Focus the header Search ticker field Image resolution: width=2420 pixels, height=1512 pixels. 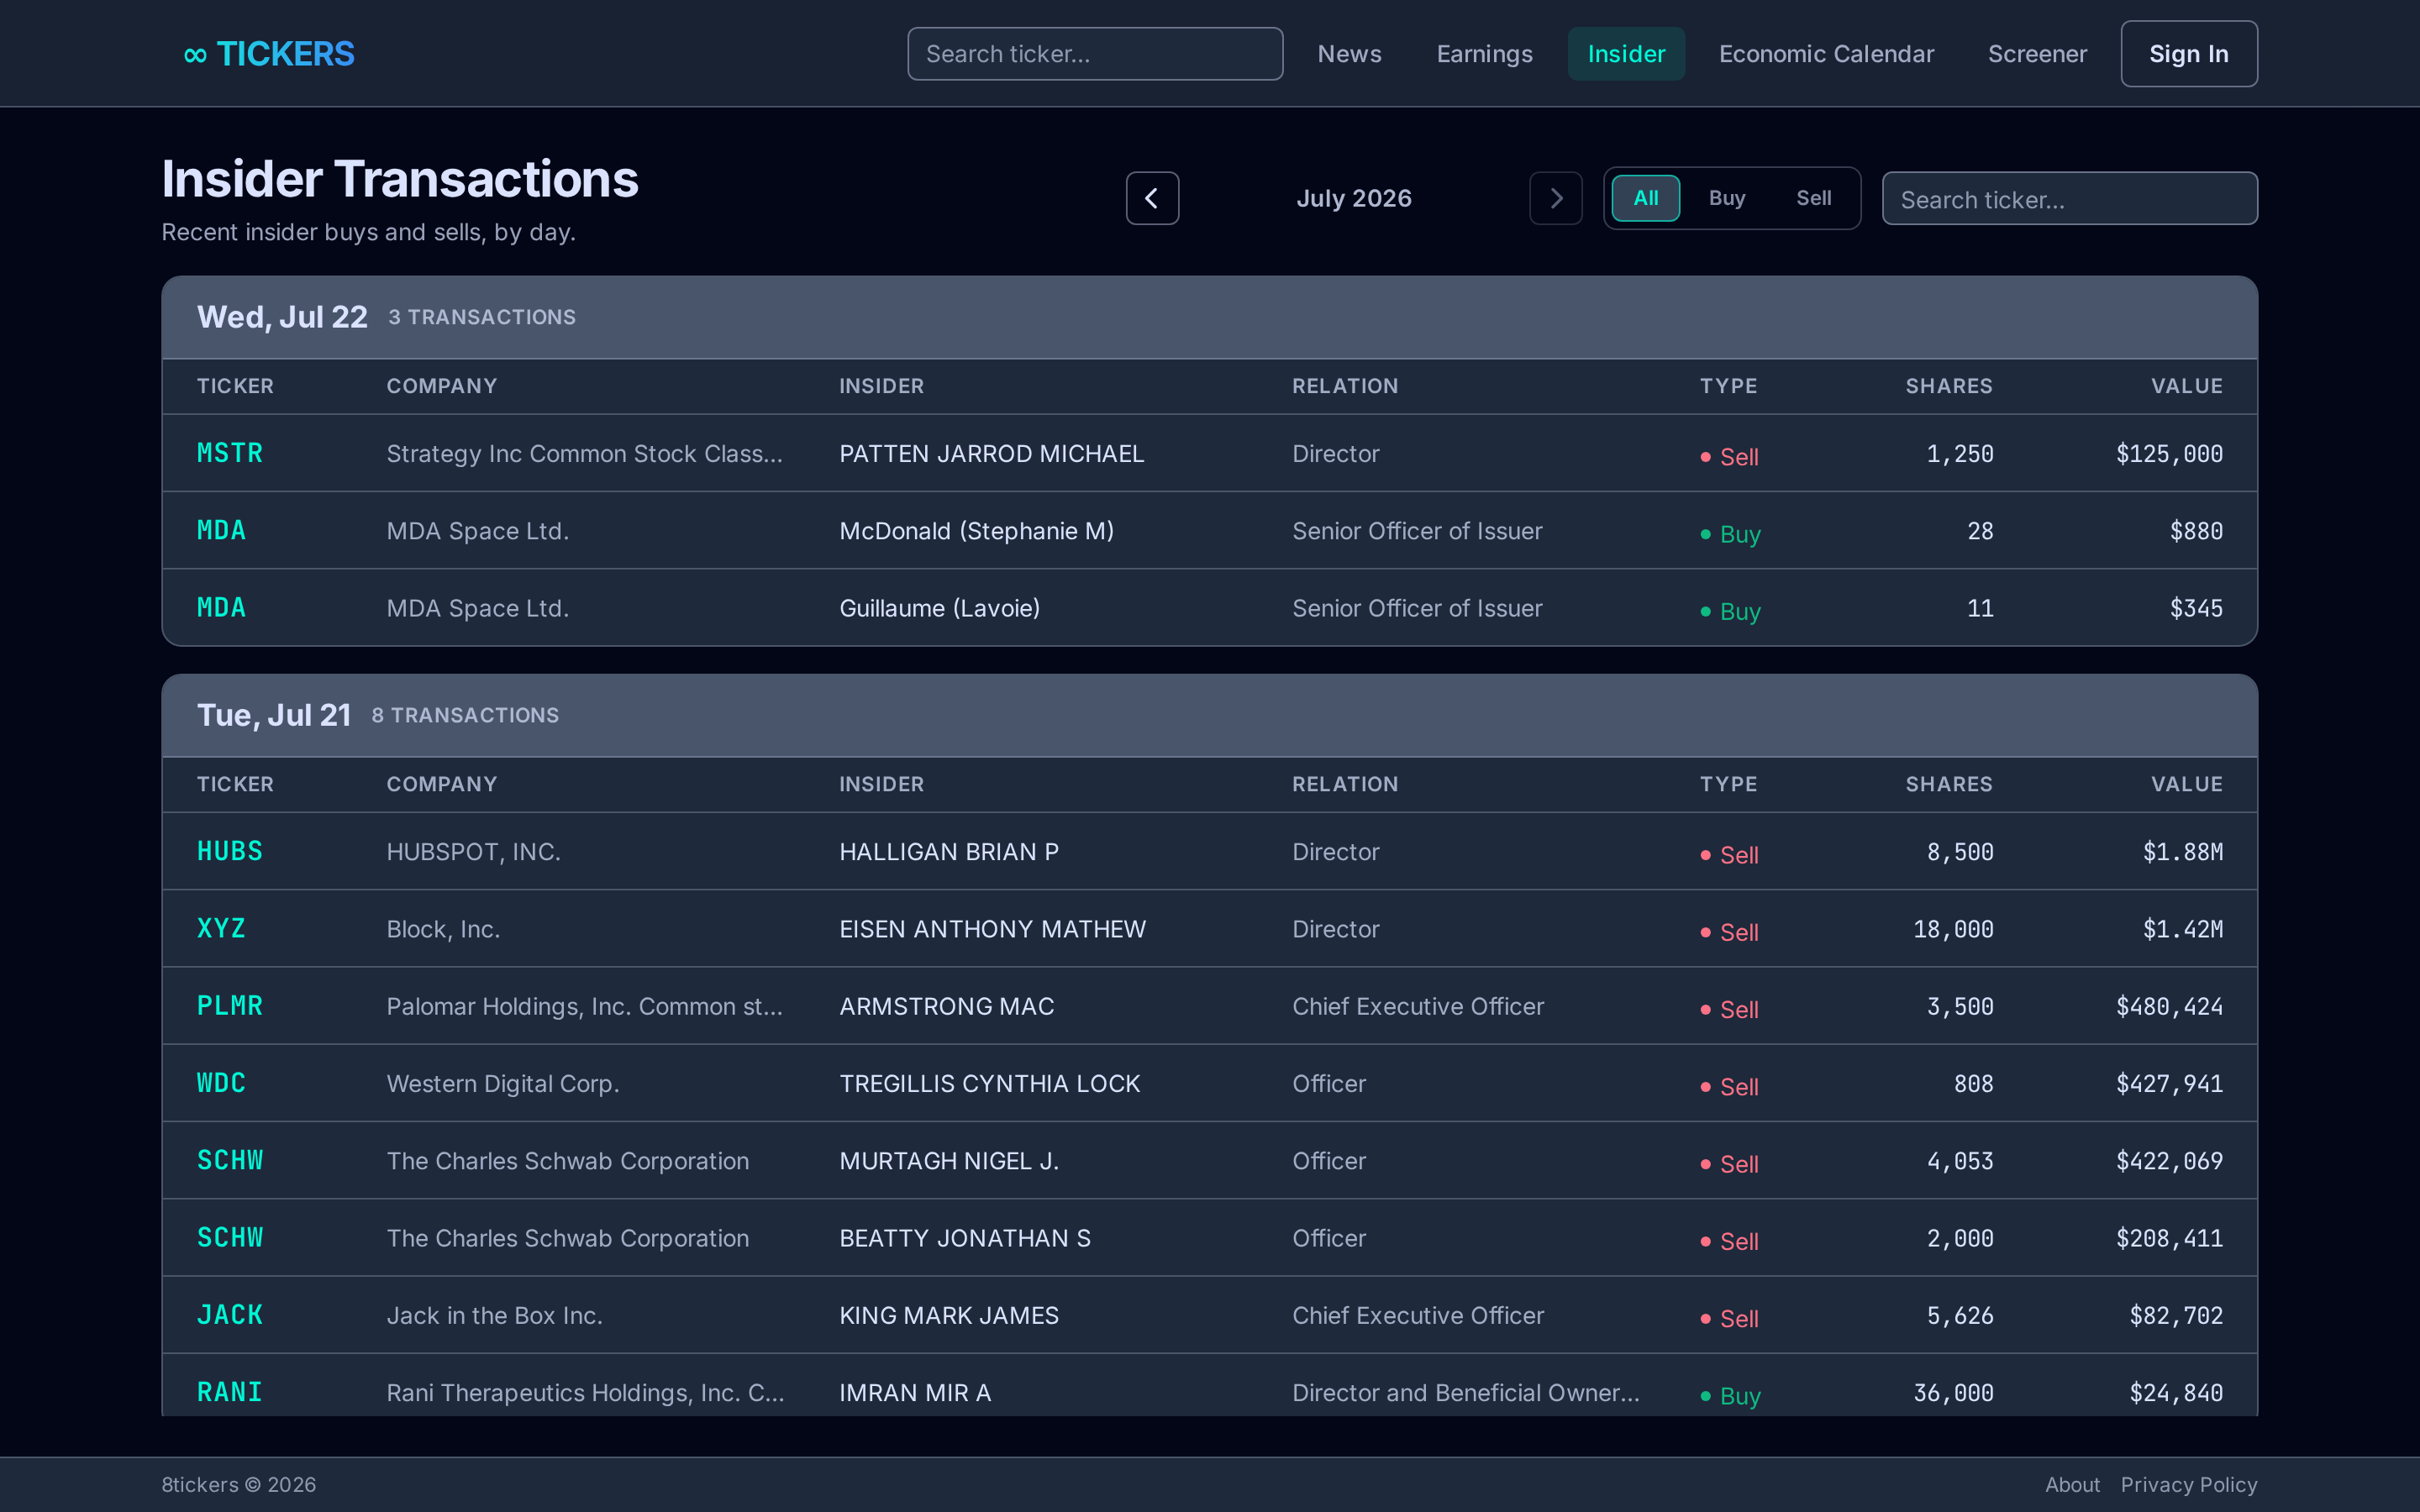[x=1095, y=54]
